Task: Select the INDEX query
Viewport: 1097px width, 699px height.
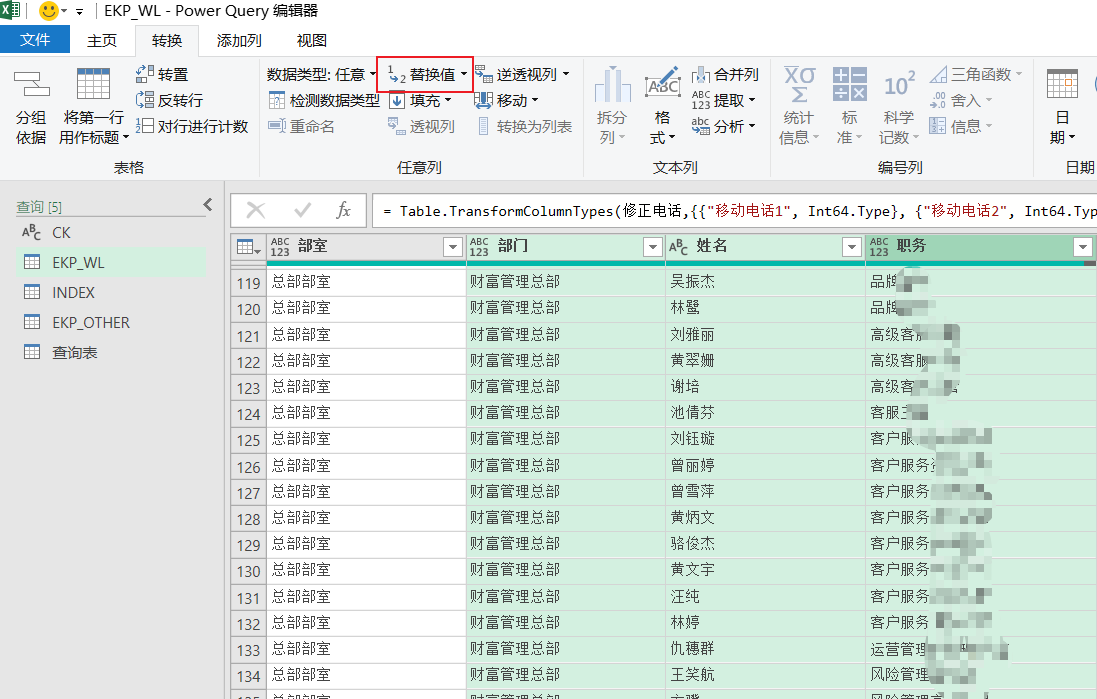Action: tap(111, 292)
